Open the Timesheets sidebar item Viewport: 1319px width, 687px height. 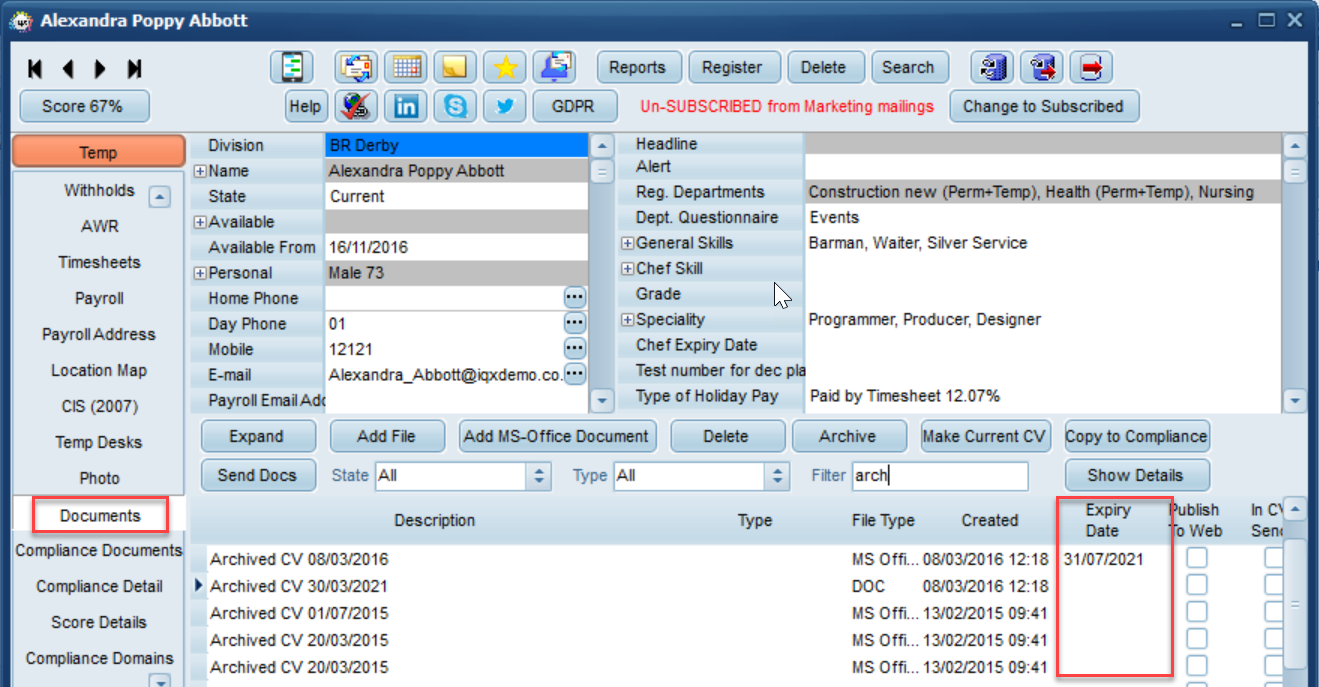[99, 262]
